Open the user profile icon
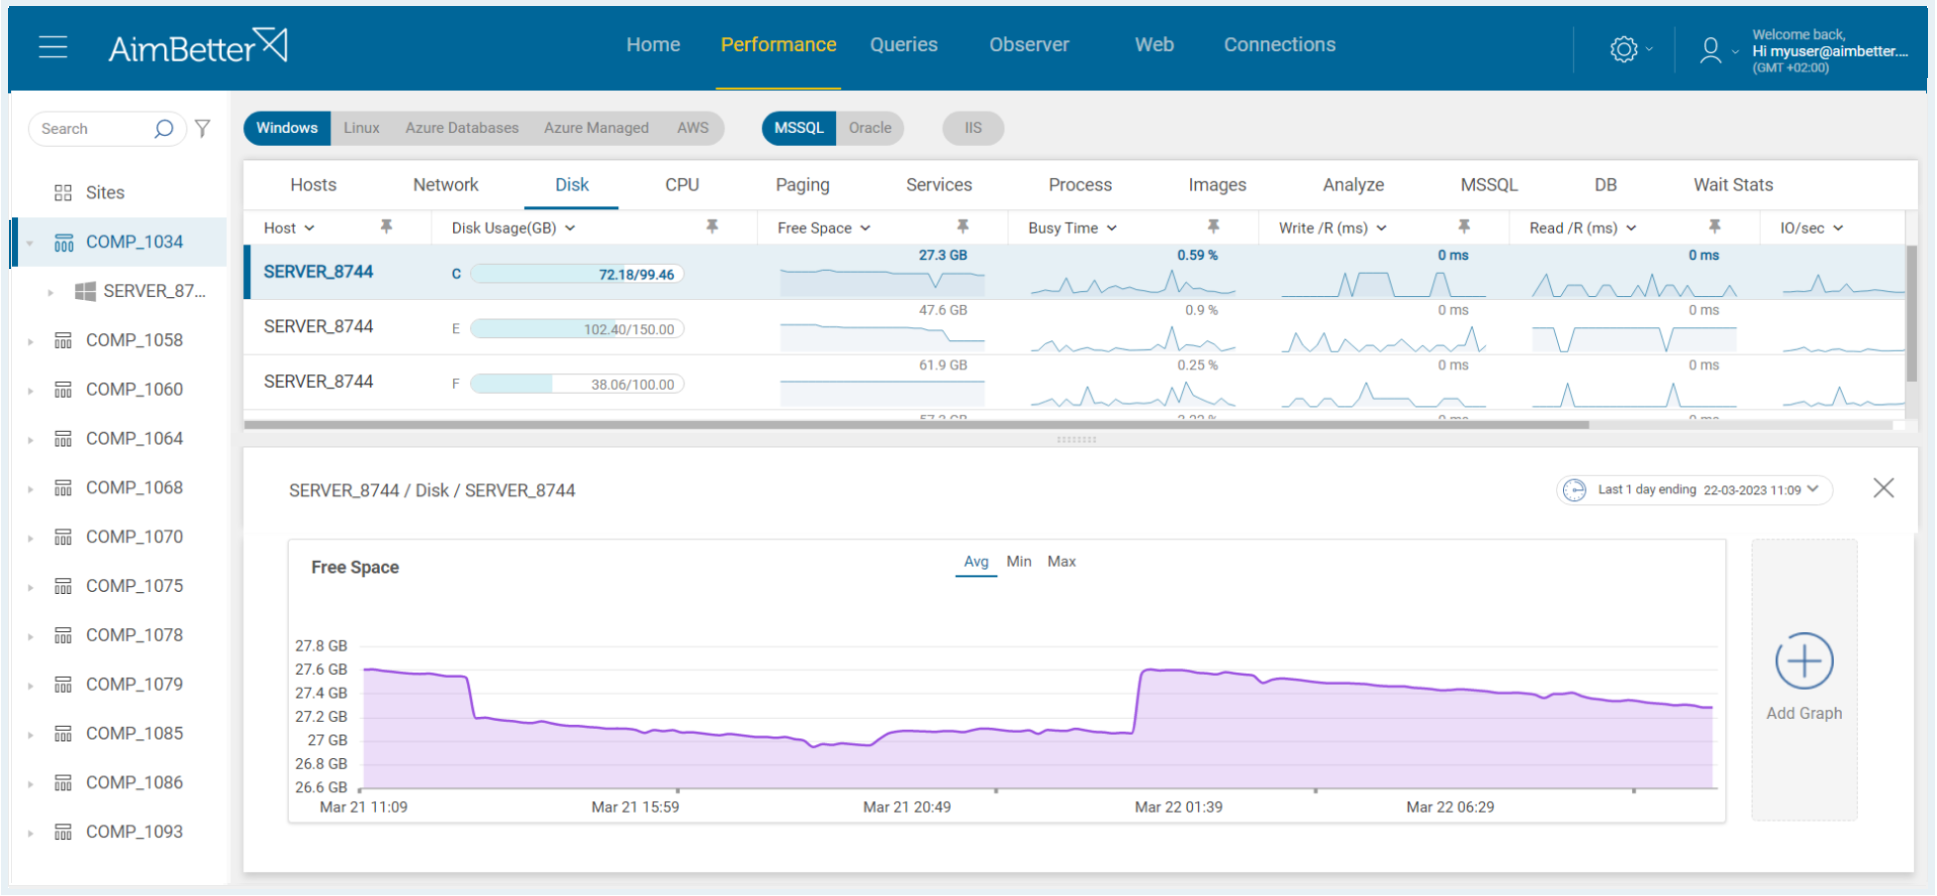 1711,50
